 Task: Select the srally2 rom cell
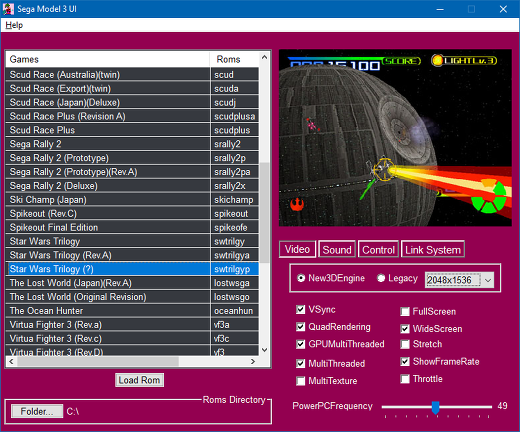pyautogui.click(x=235, y=144)
